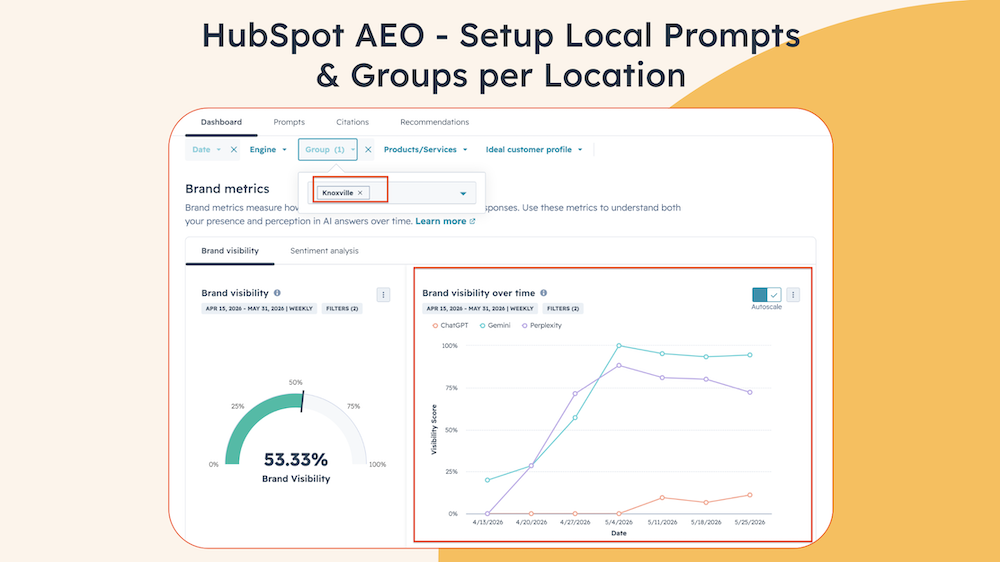This screenshot has width=1000, height=562.
Task: Clear the Date filter with its X
Action: 234,149
